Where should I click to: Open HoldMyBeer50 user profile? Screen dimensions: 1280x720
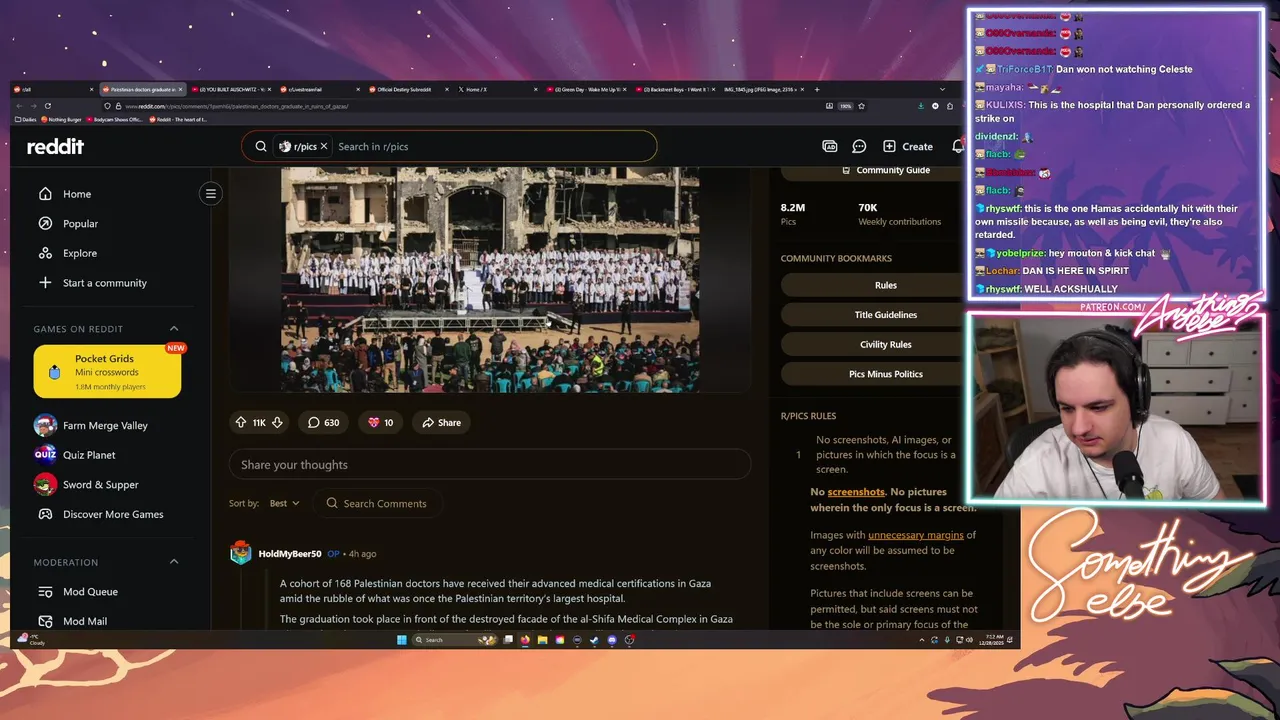[x=290, y=554]
